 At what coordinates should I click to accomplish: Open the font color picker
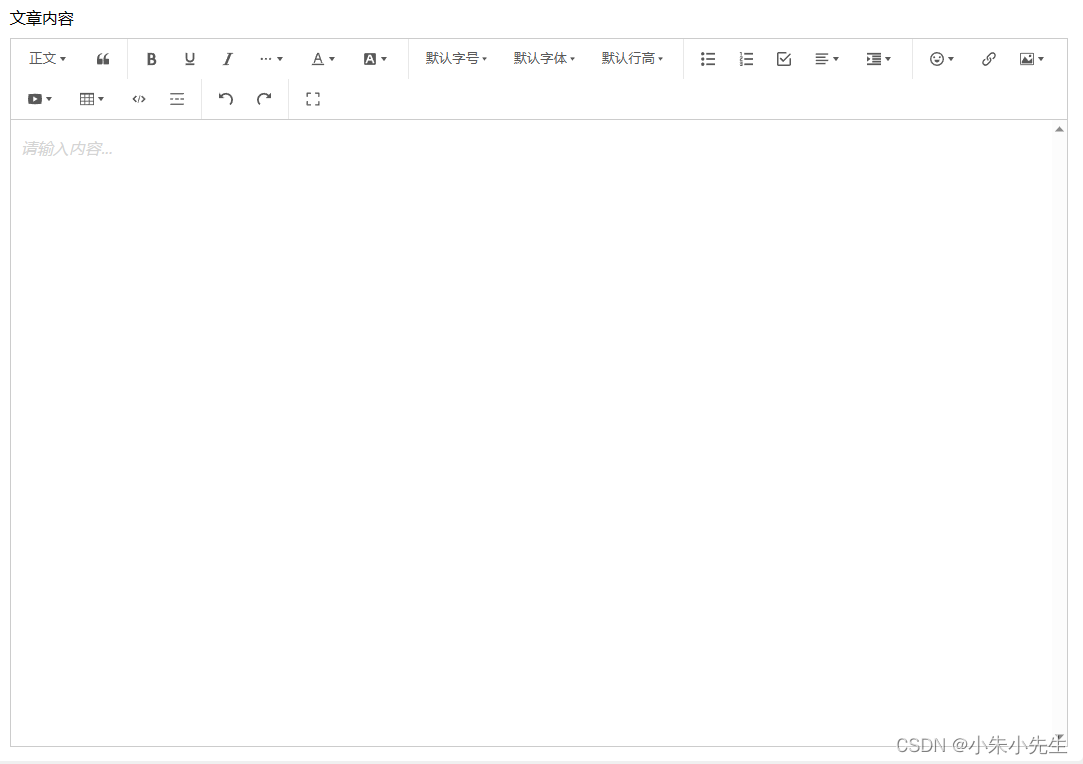click(323, 59)
